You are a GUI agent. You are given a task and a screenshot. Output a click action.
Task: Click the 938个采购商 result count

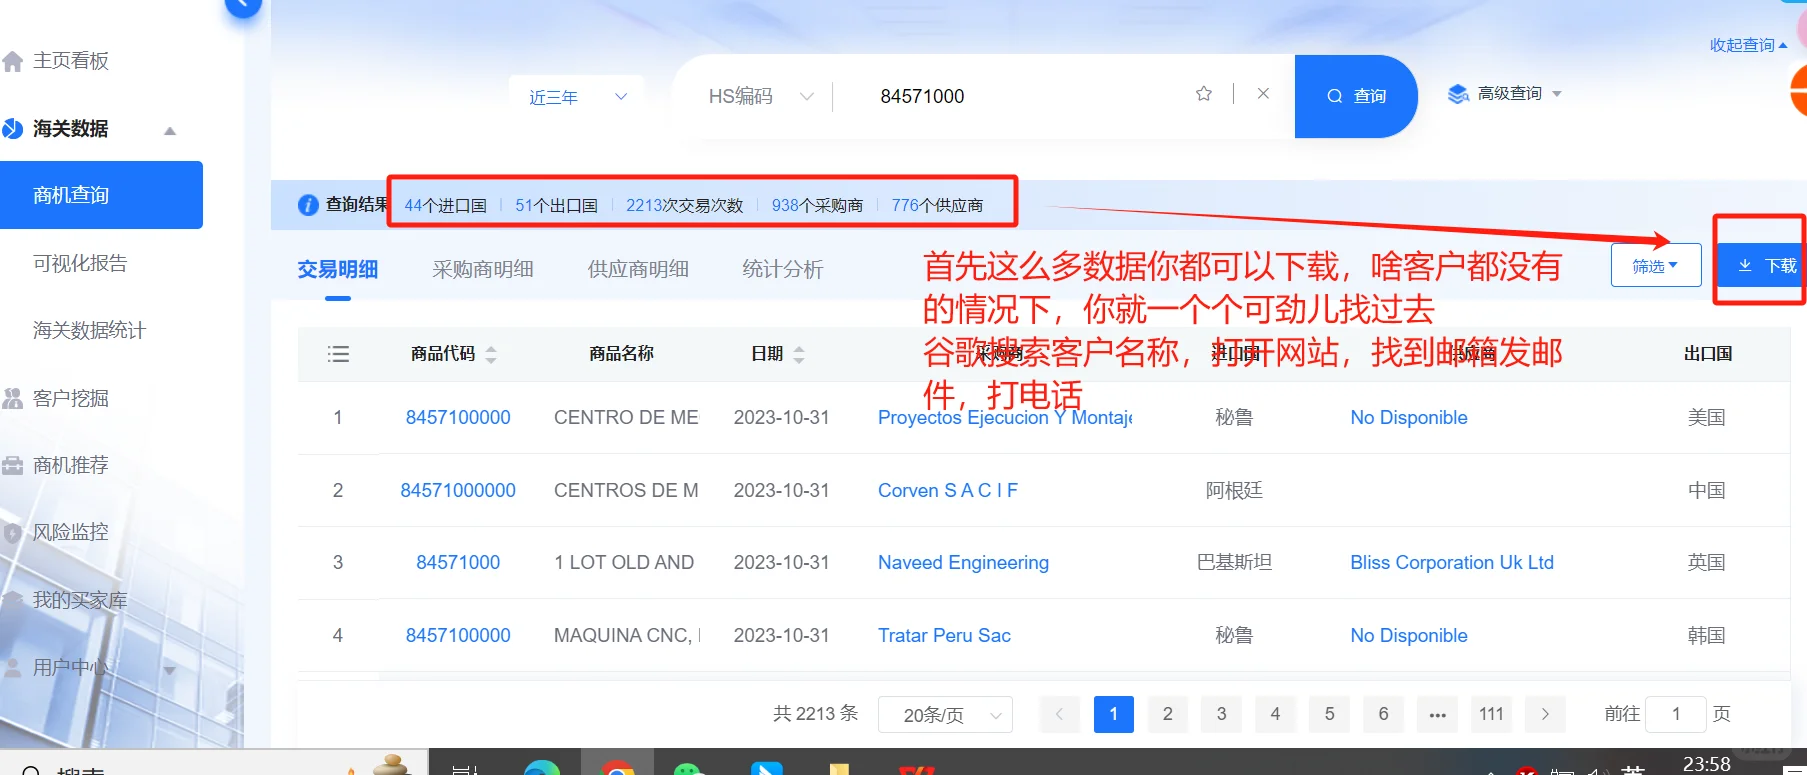coord(817,205)
